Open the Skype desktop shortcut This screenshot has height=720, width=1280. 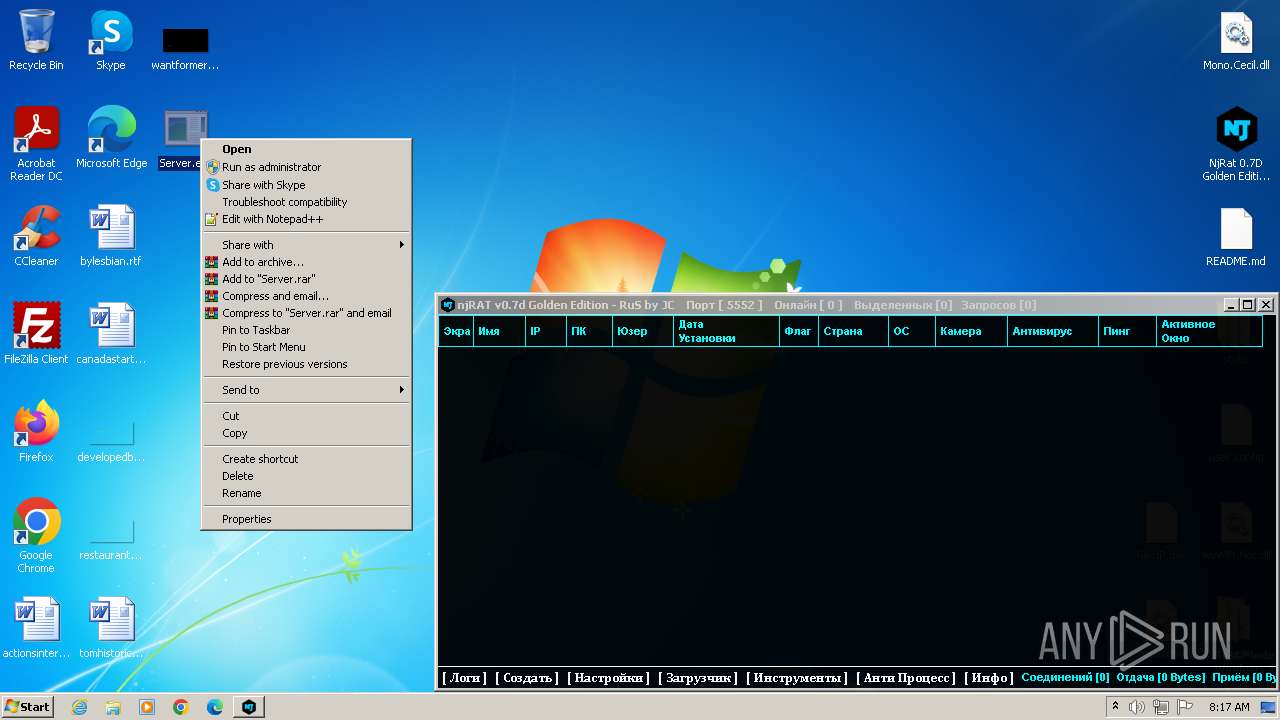click(x=110, y=40)
